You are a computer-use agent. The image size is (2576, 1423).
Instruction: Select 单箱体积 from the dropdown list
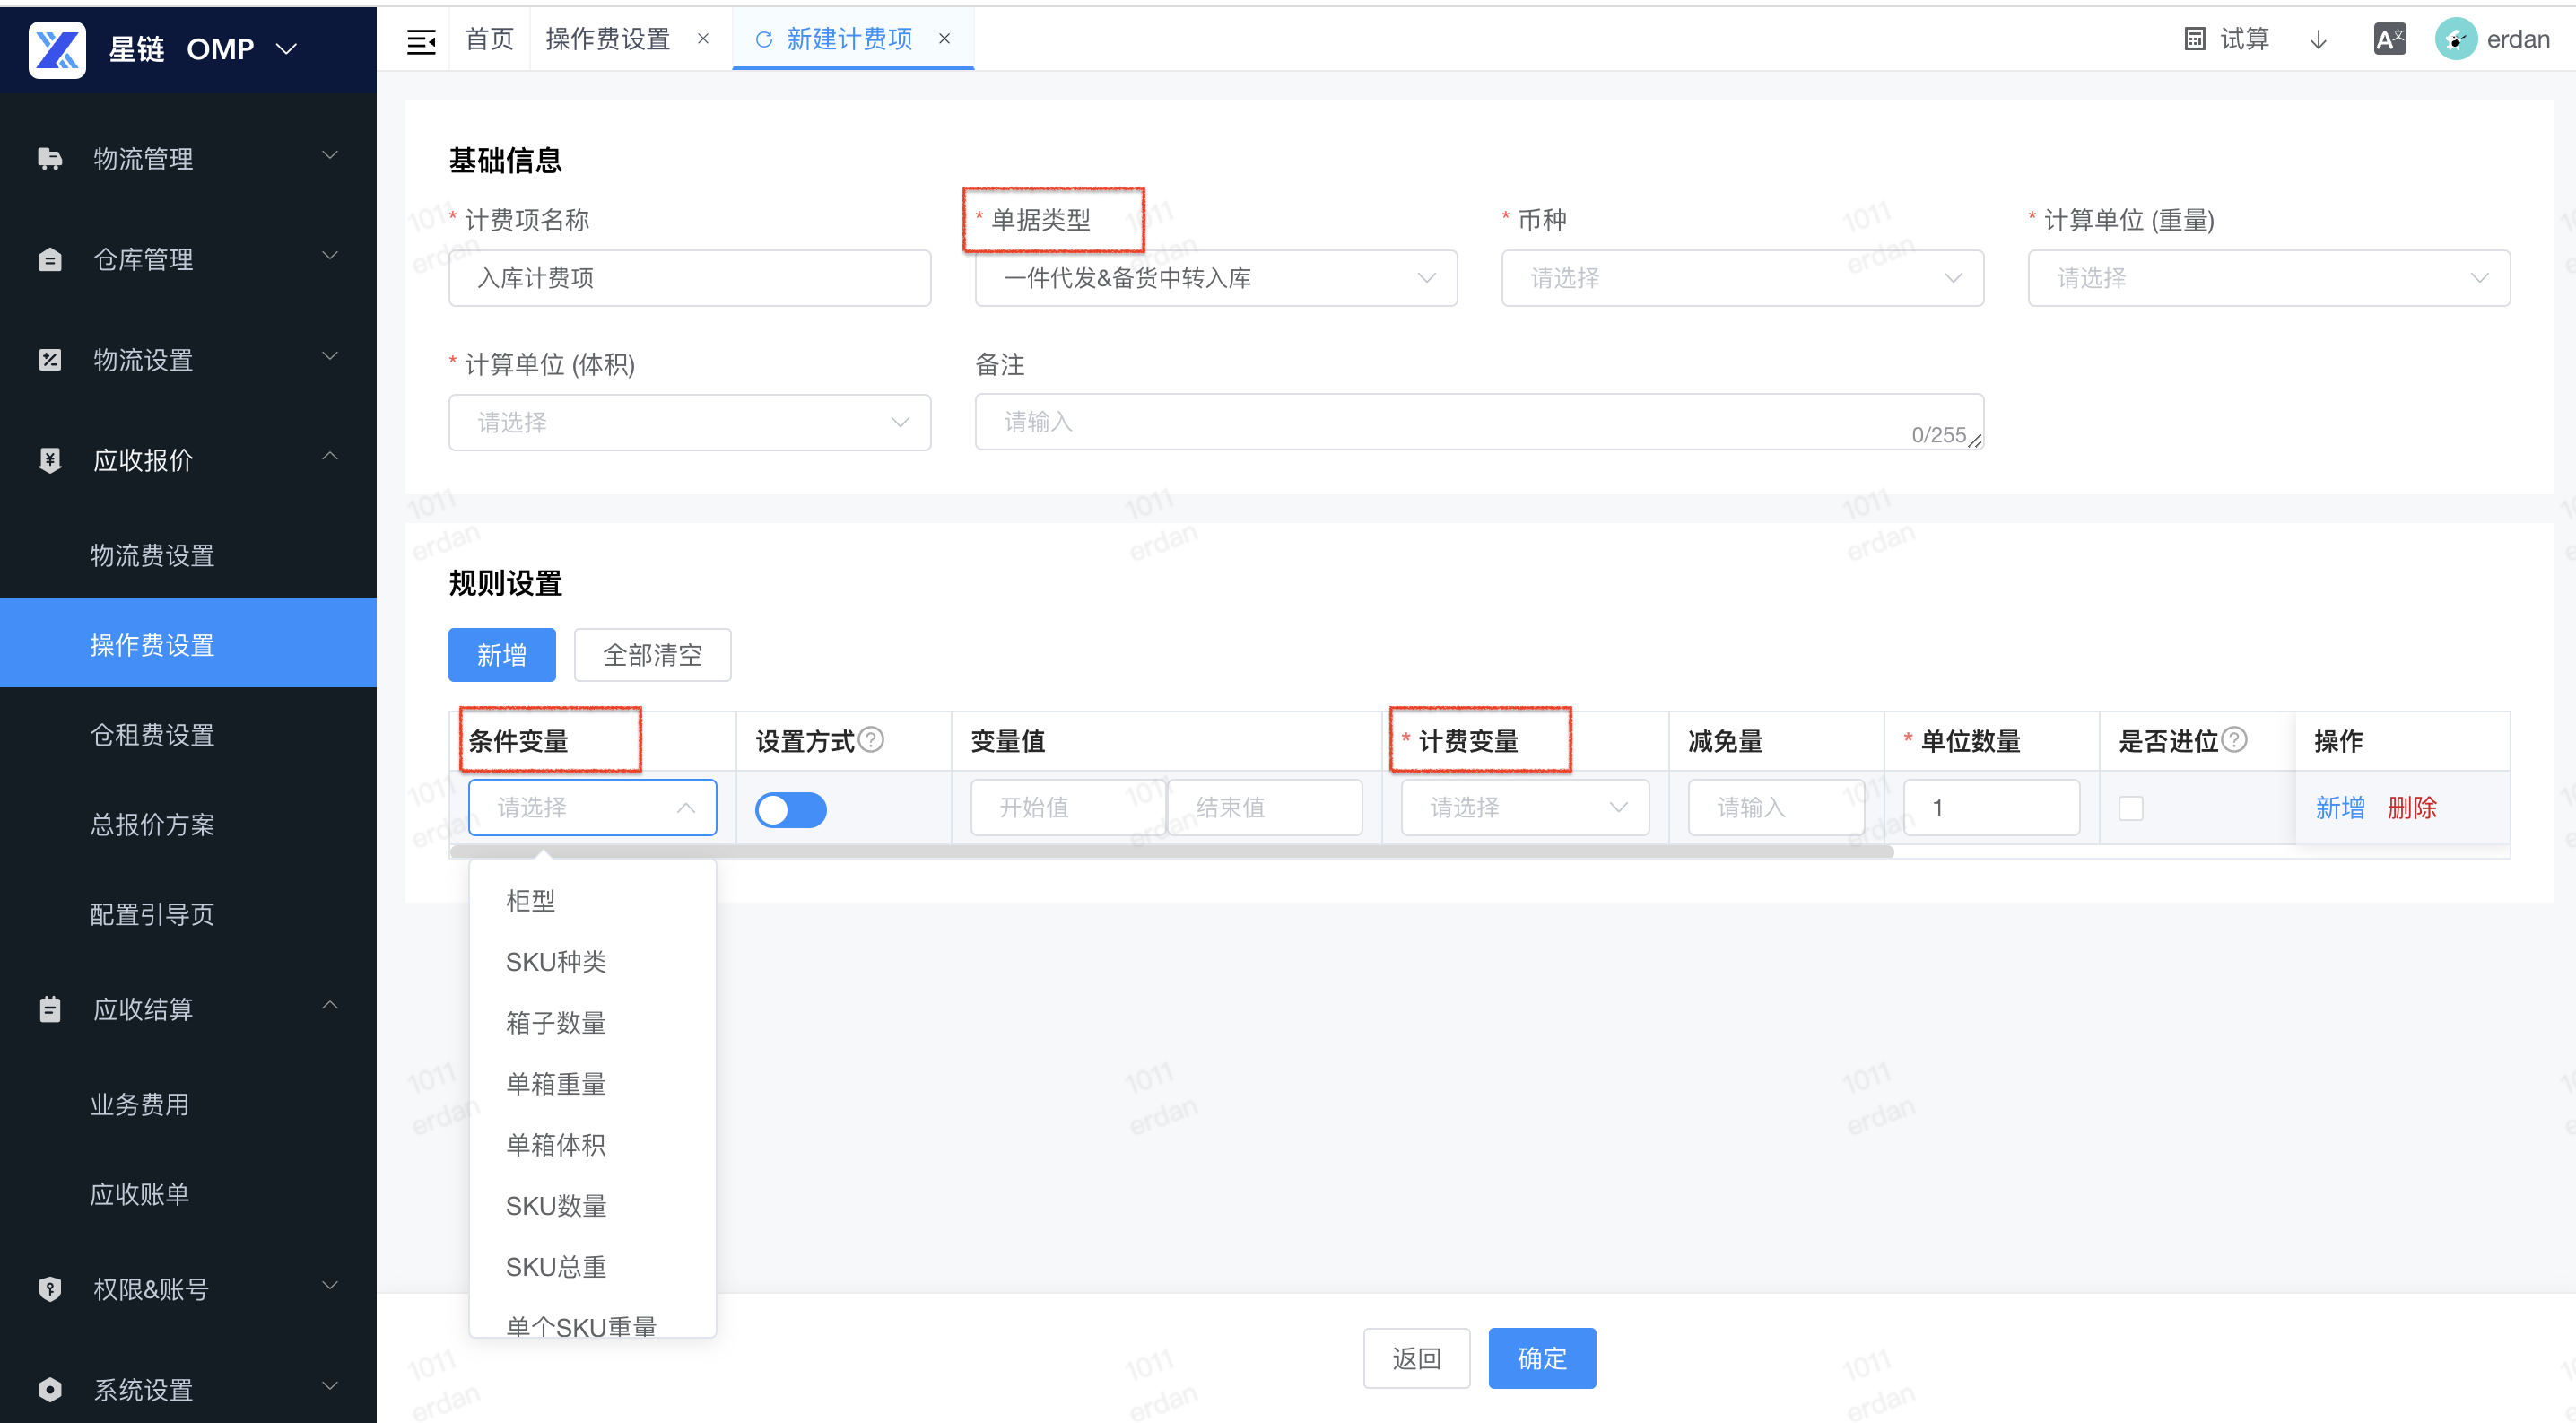pyautogui.click(x=592, y=1144)
